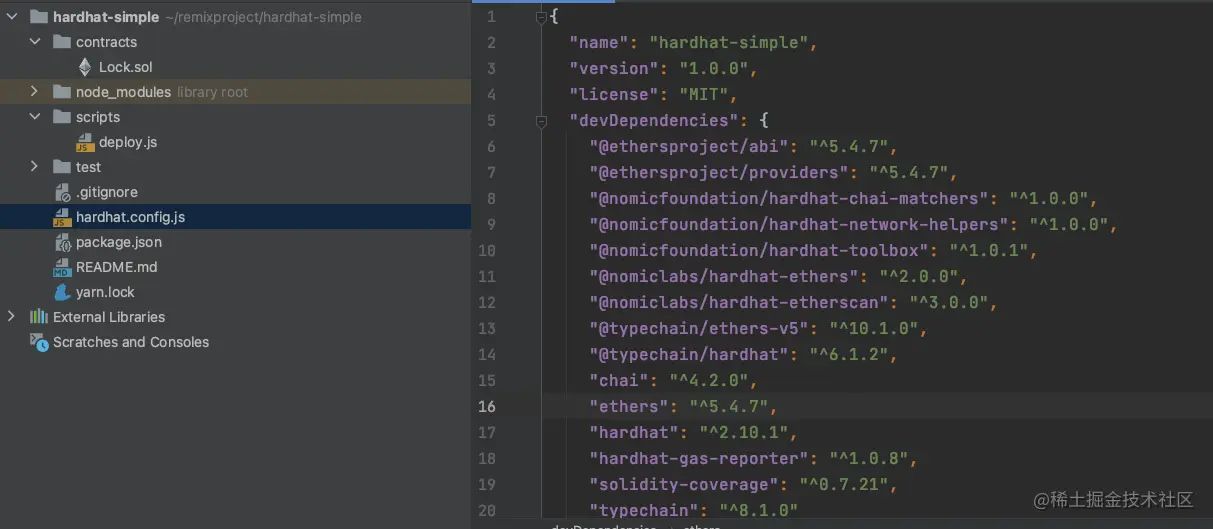The image size is (1213, 529).
Task: Click the markdown icon of README.md
Action: tap(62, 267)
